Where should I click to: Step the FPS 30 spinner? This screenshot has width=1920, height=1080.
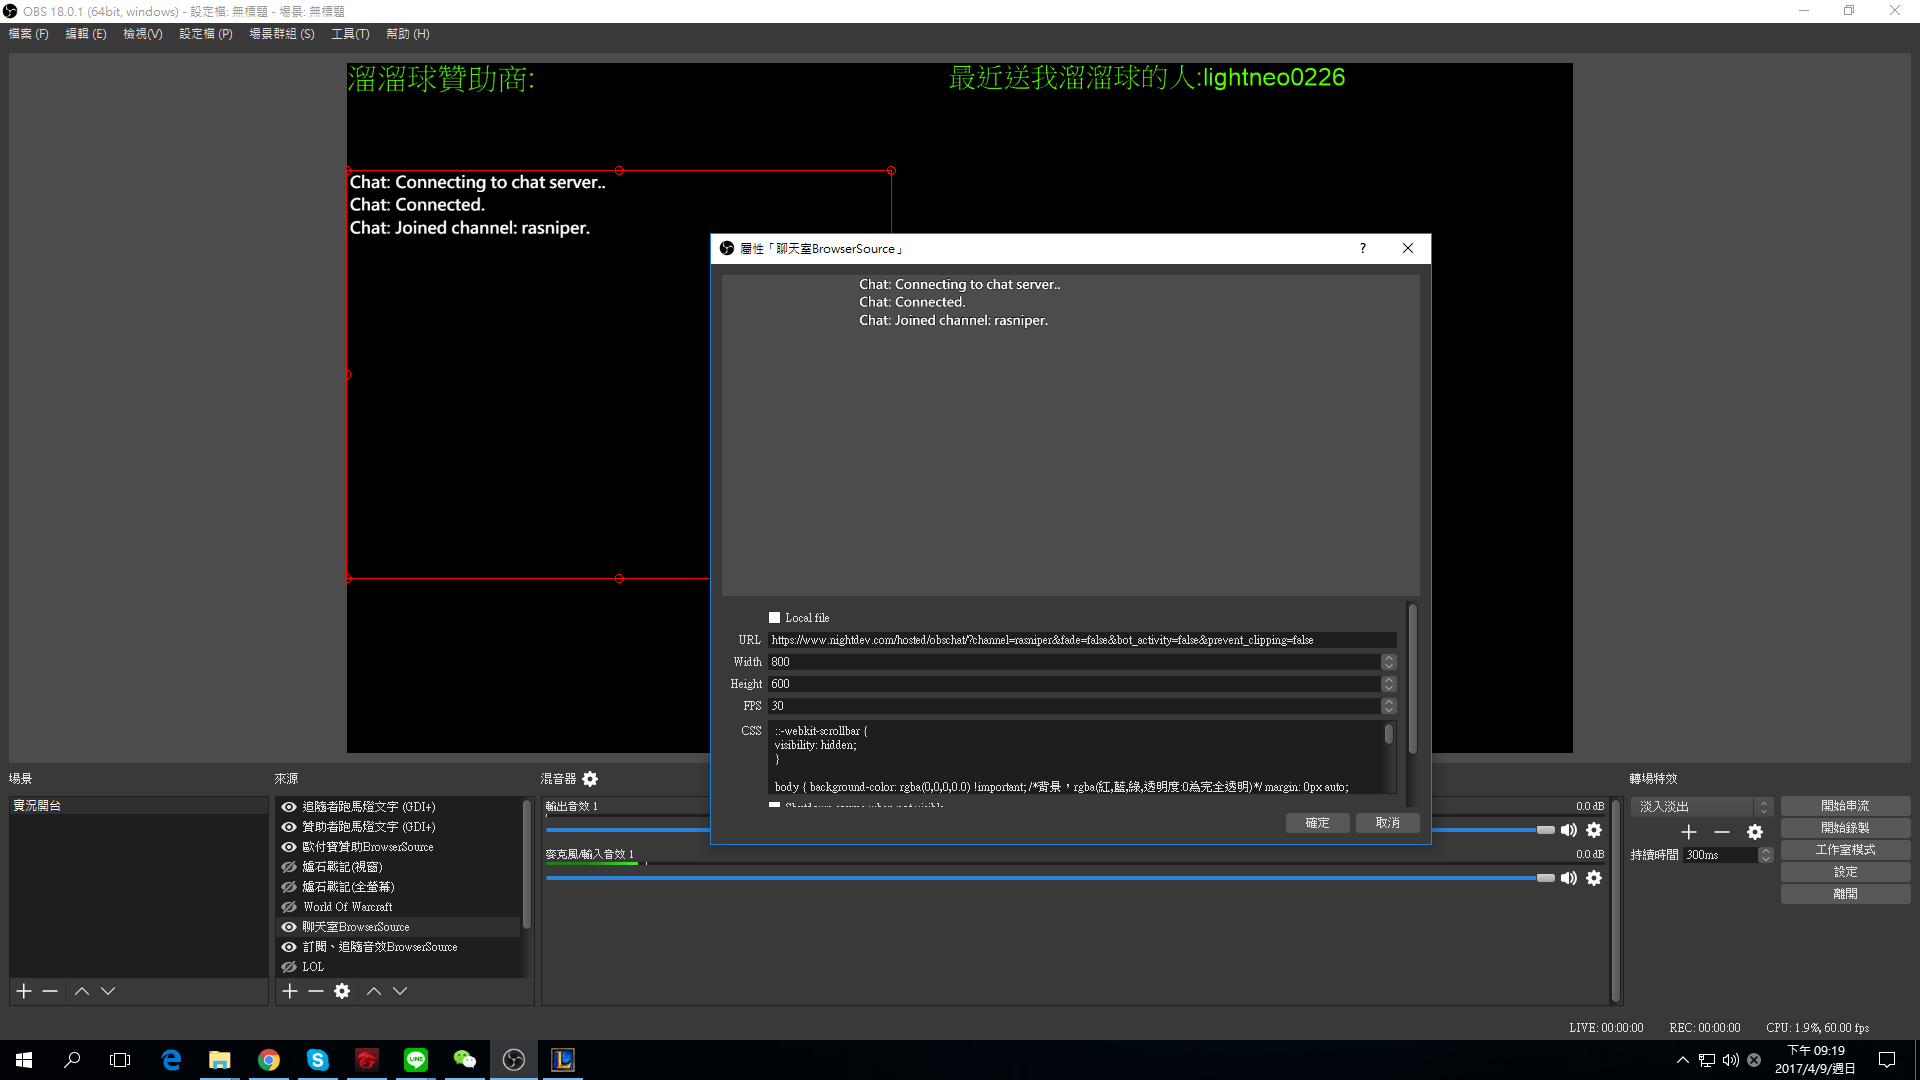[x=1388, y=706]
